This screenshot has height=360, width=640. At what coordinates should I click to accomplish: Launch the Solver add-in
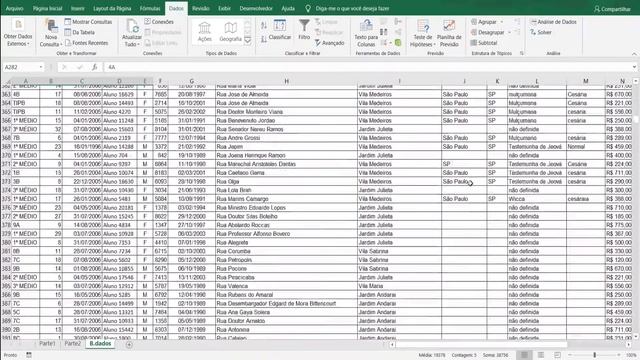(x=541, y=32)
